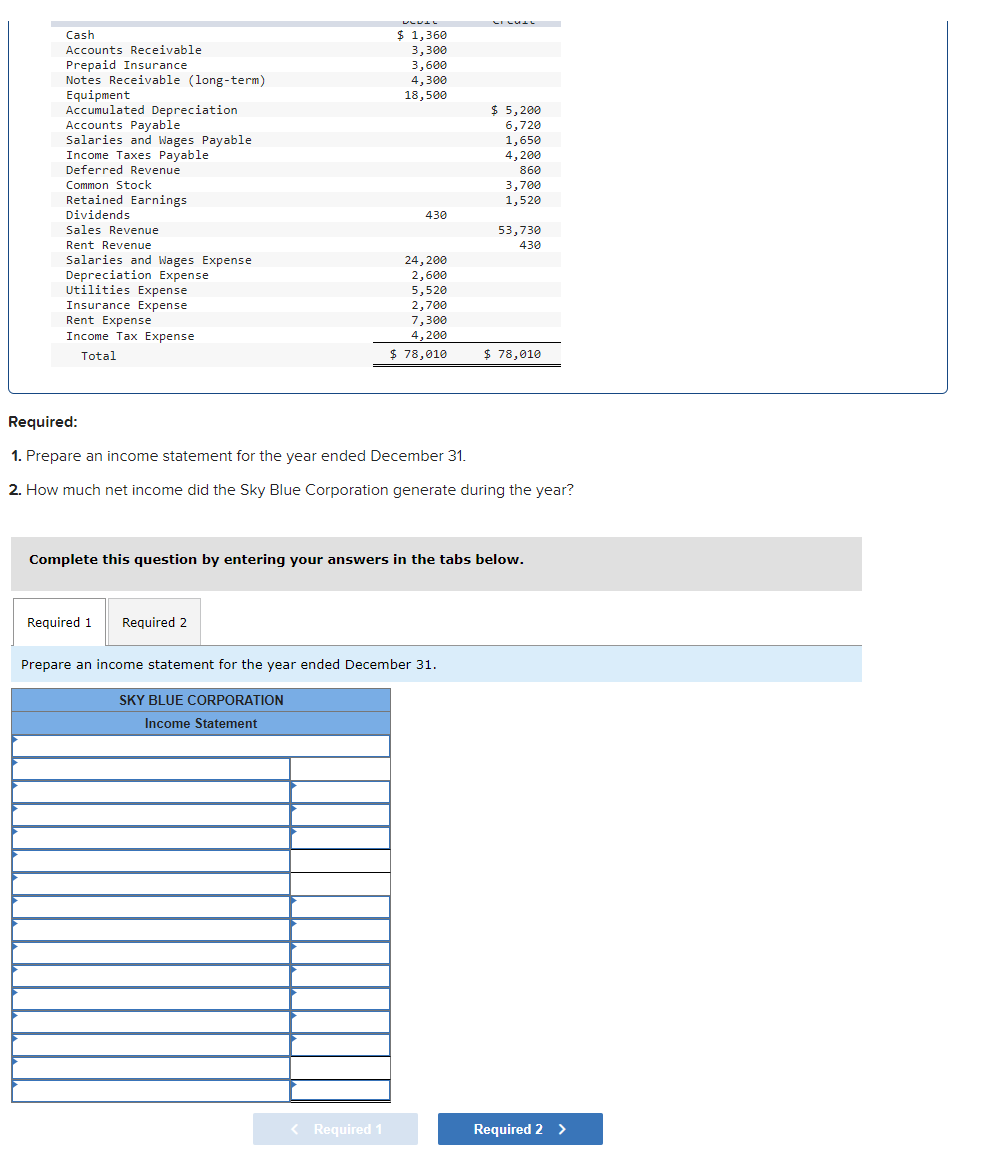Expand the second label row dropdown of the statement
This screenshot has height=1152, width=1006.
(150, 791)
